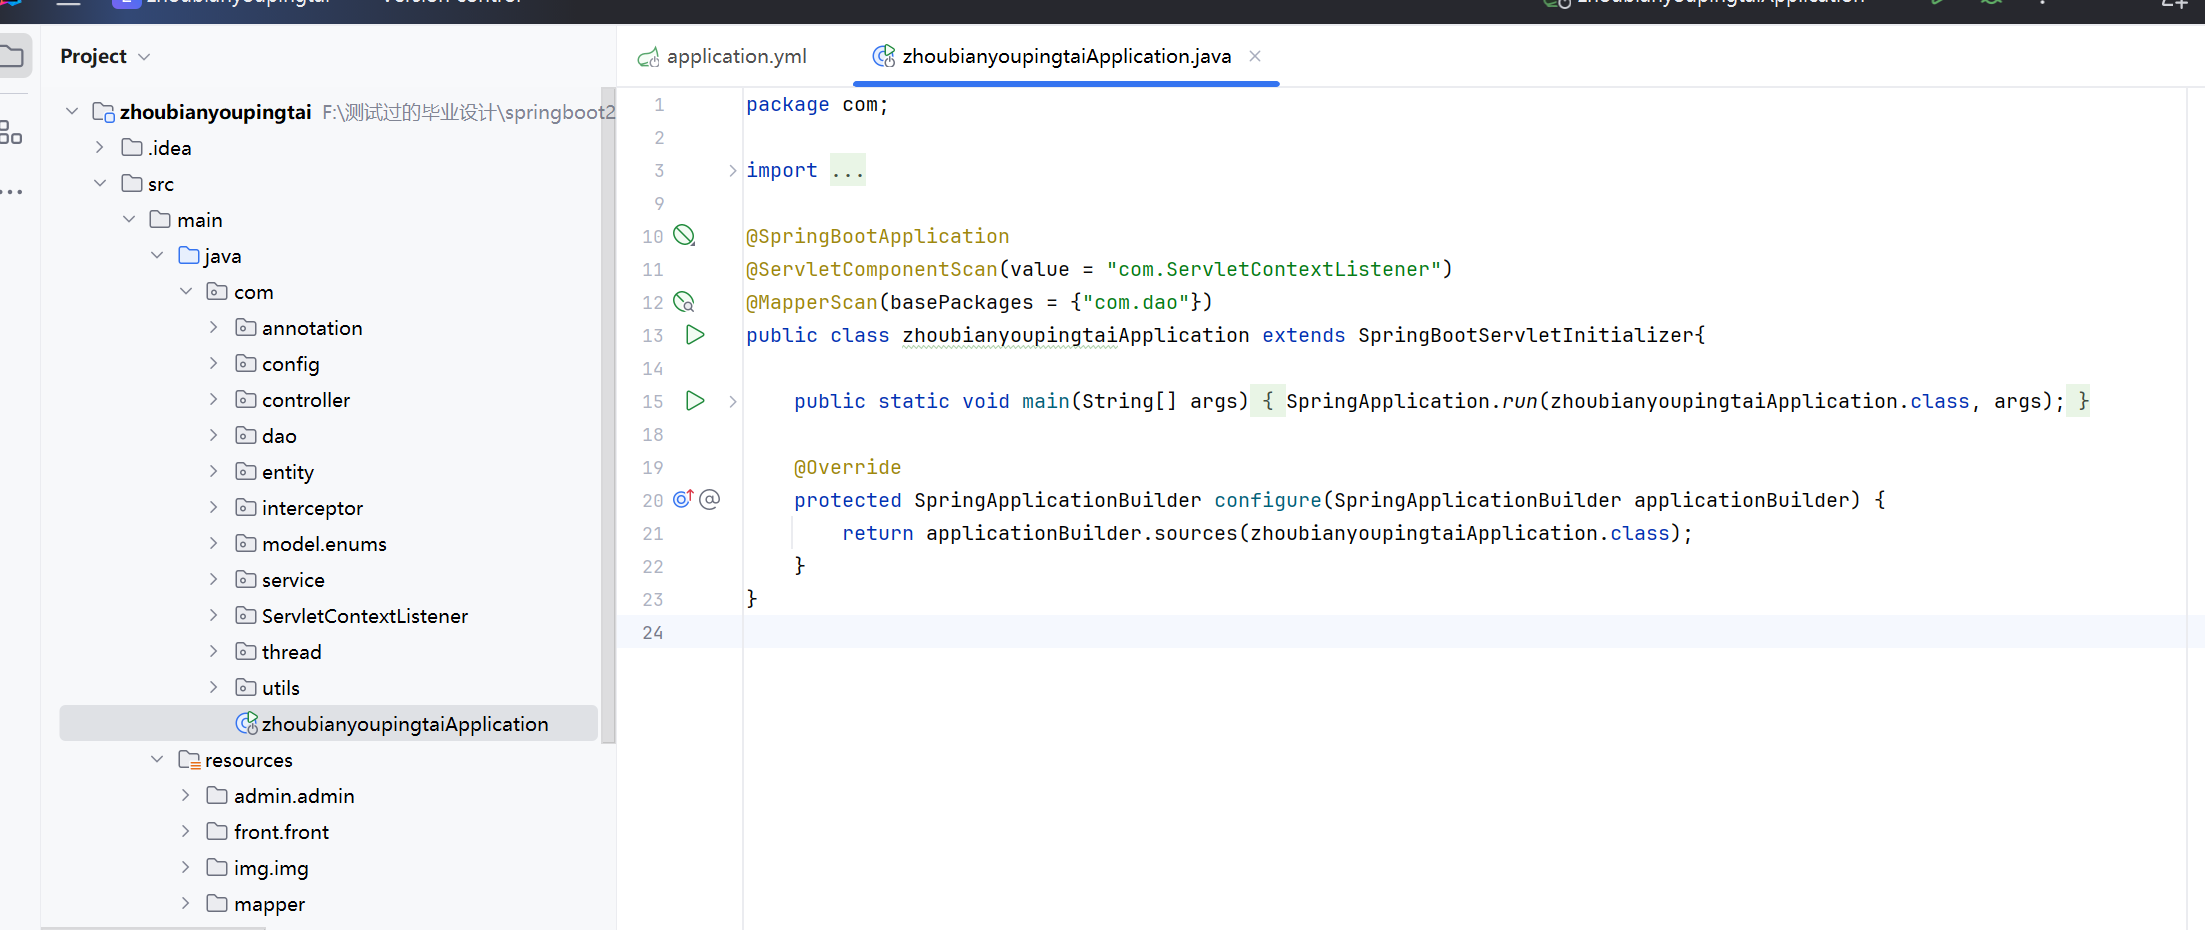Click the mapper folder icon
The width and height of the screenshot is (2205, 930).
pos(217,904)
